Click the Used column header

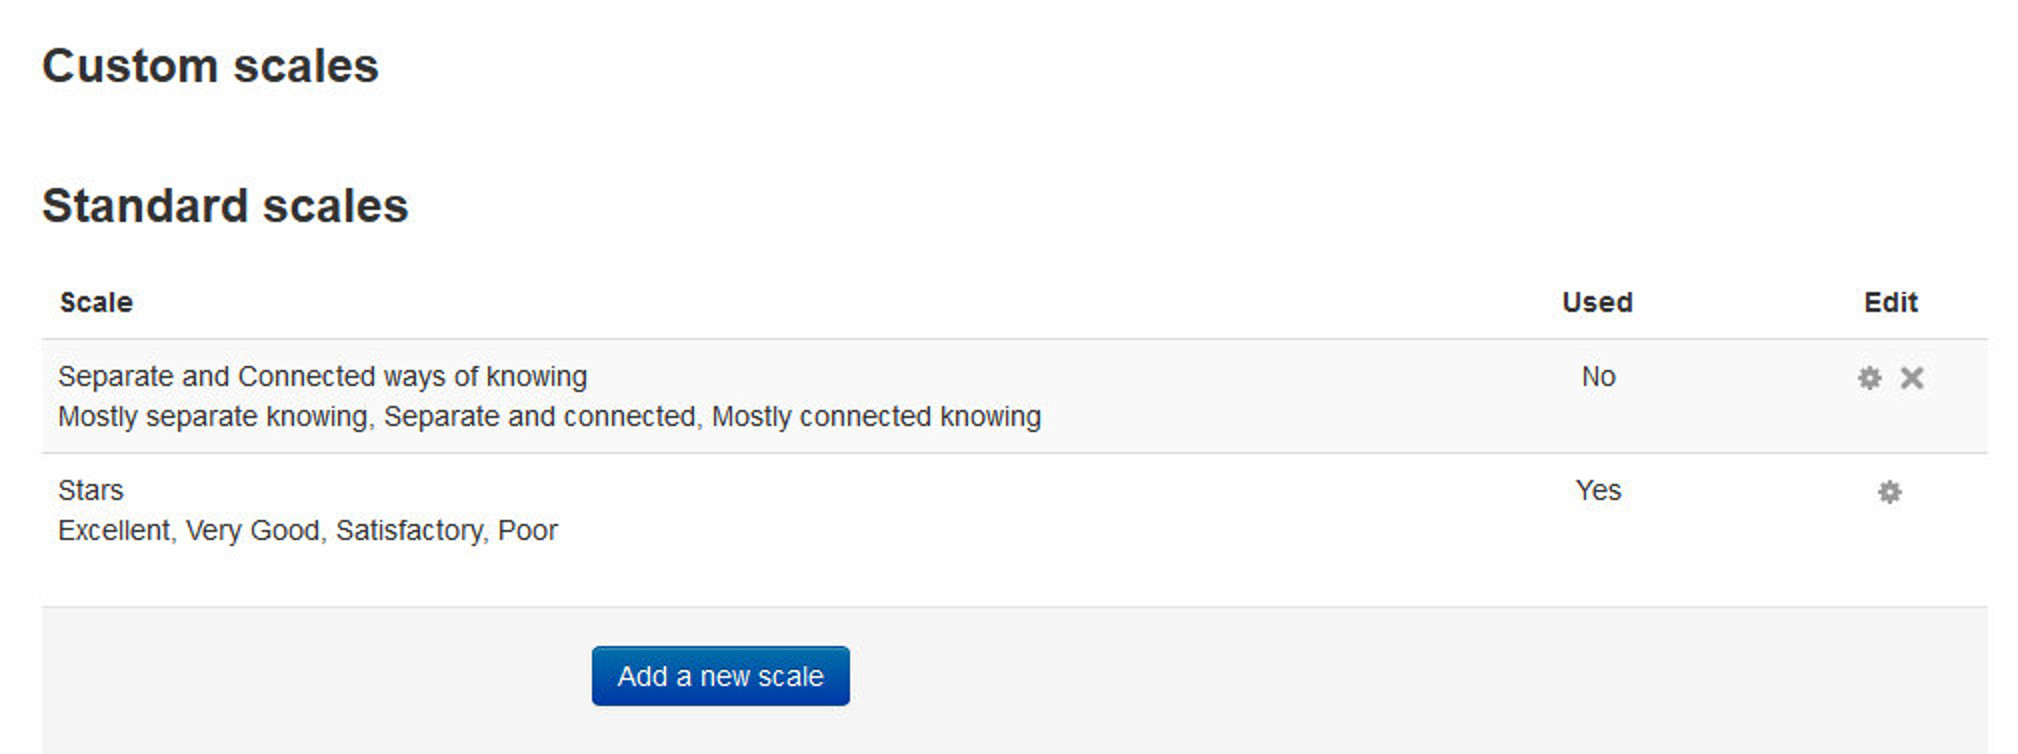tap(1597, 302)
